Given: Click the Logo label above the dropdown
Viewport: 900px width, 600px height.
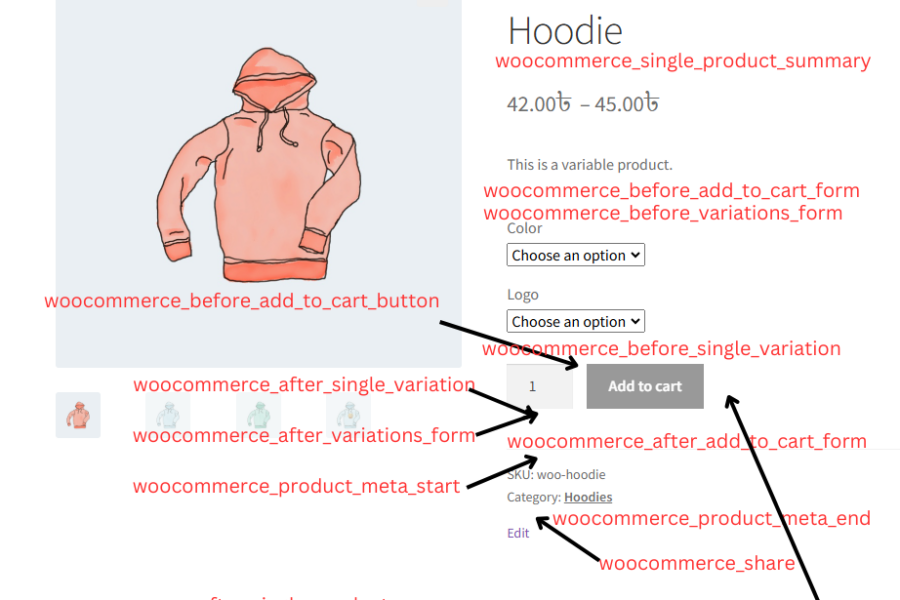Looking at the screenshot, I should point(523,295).
